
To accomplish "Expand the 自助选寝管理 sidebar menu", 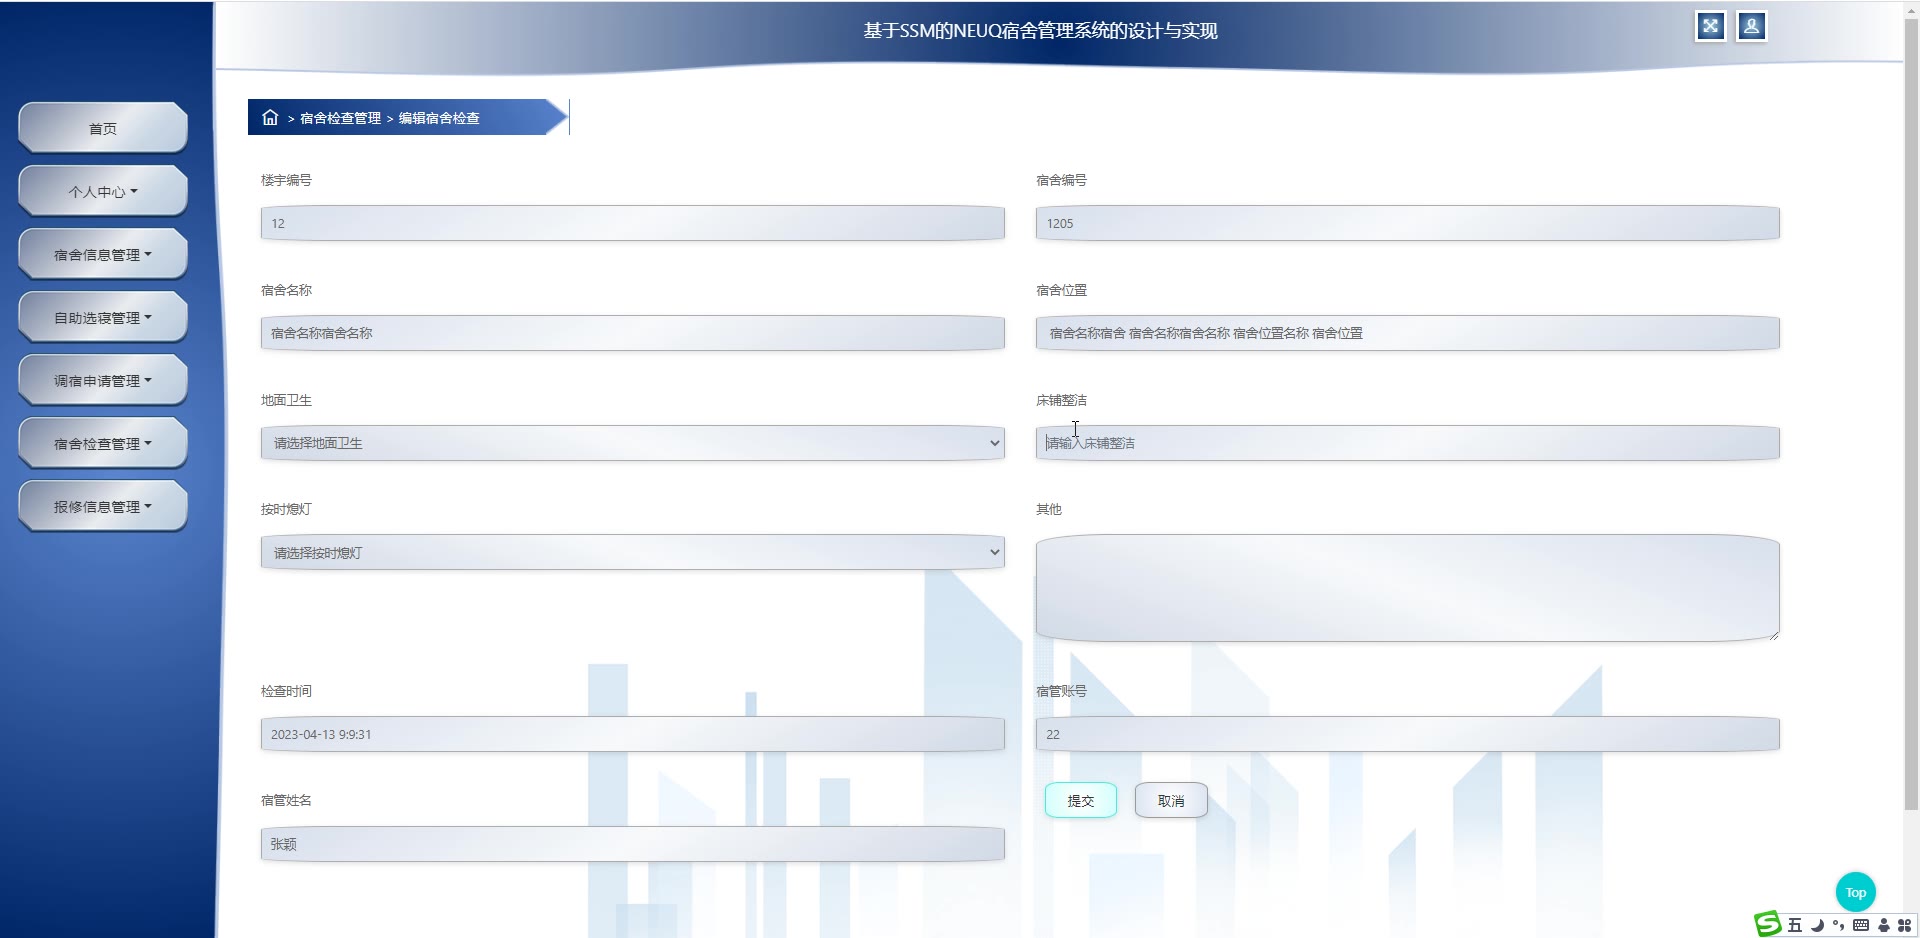I will pos(103,317).
